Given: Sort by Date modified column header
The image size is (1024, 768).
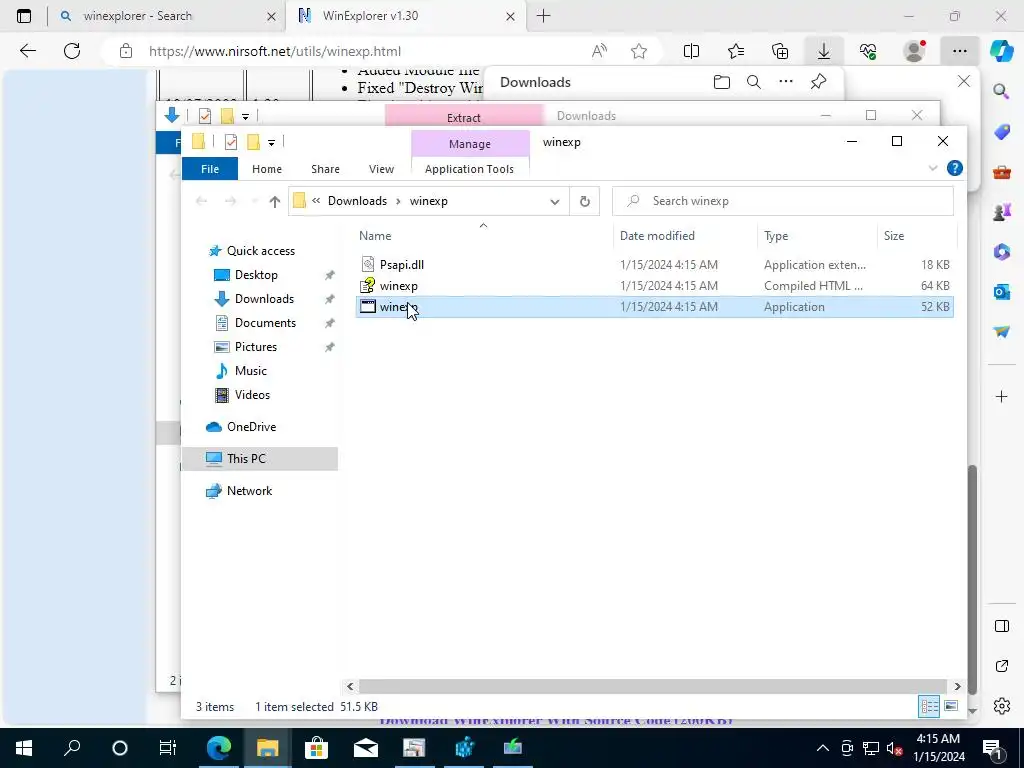Looking at the screenshot, I should [x=657, y=236].
